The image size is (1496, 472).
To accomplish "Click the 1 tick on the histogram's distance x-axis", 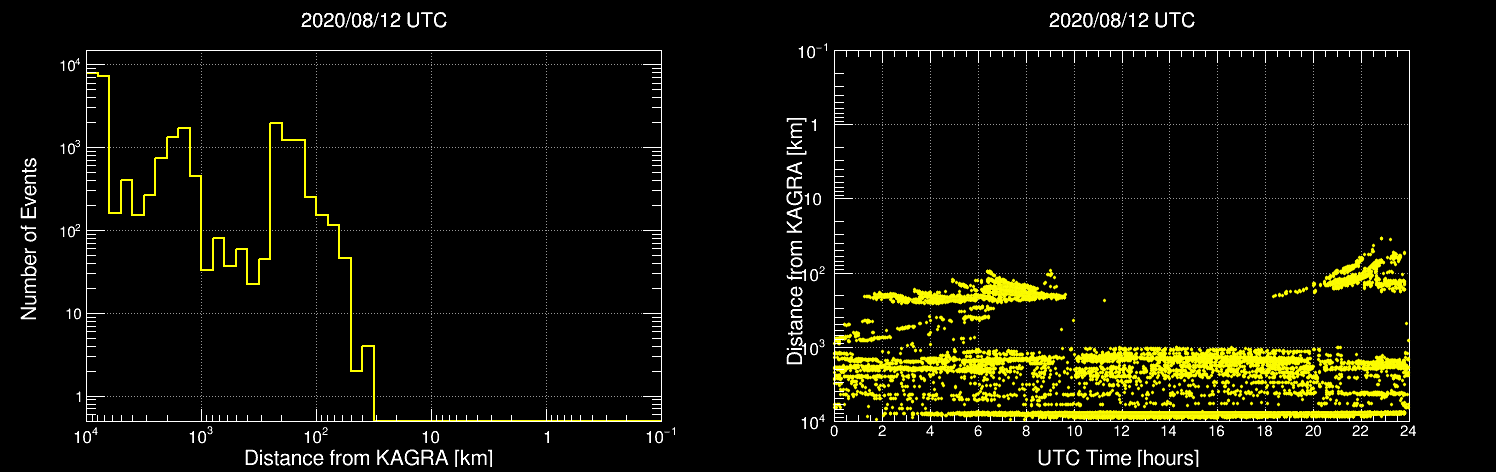I will click(x=547, y=438).
